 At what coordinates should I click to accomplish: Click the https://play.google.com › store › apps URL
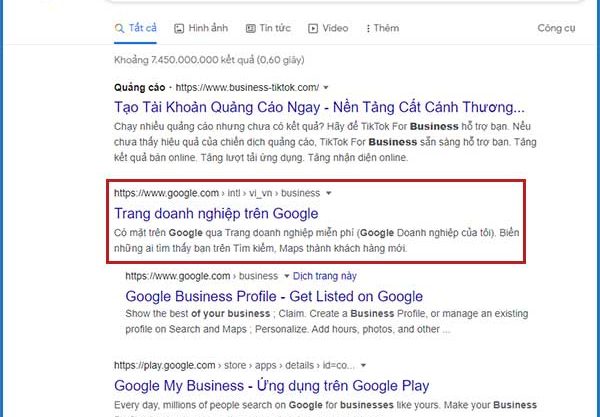click(x=234, y=366)
